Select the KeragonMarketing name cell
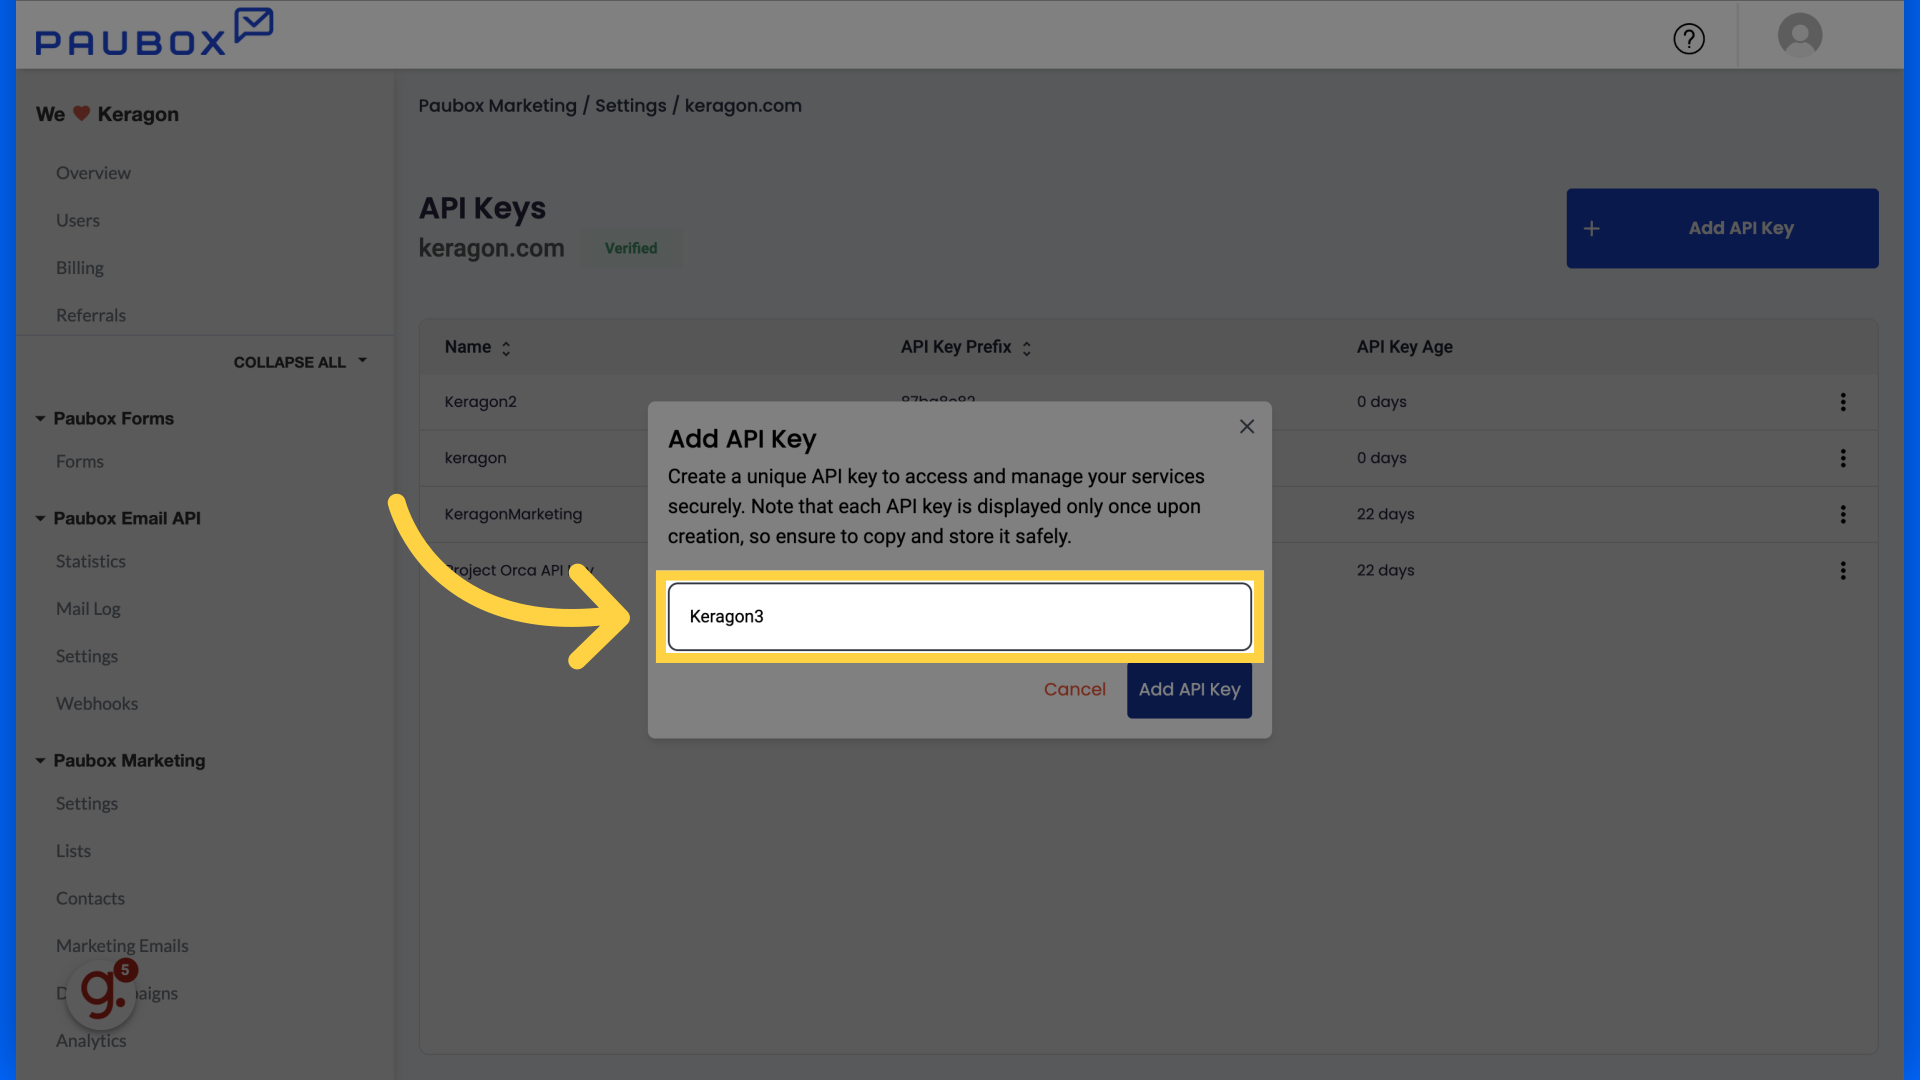This screenshot has width=1920, height=1080. (513, 514)
